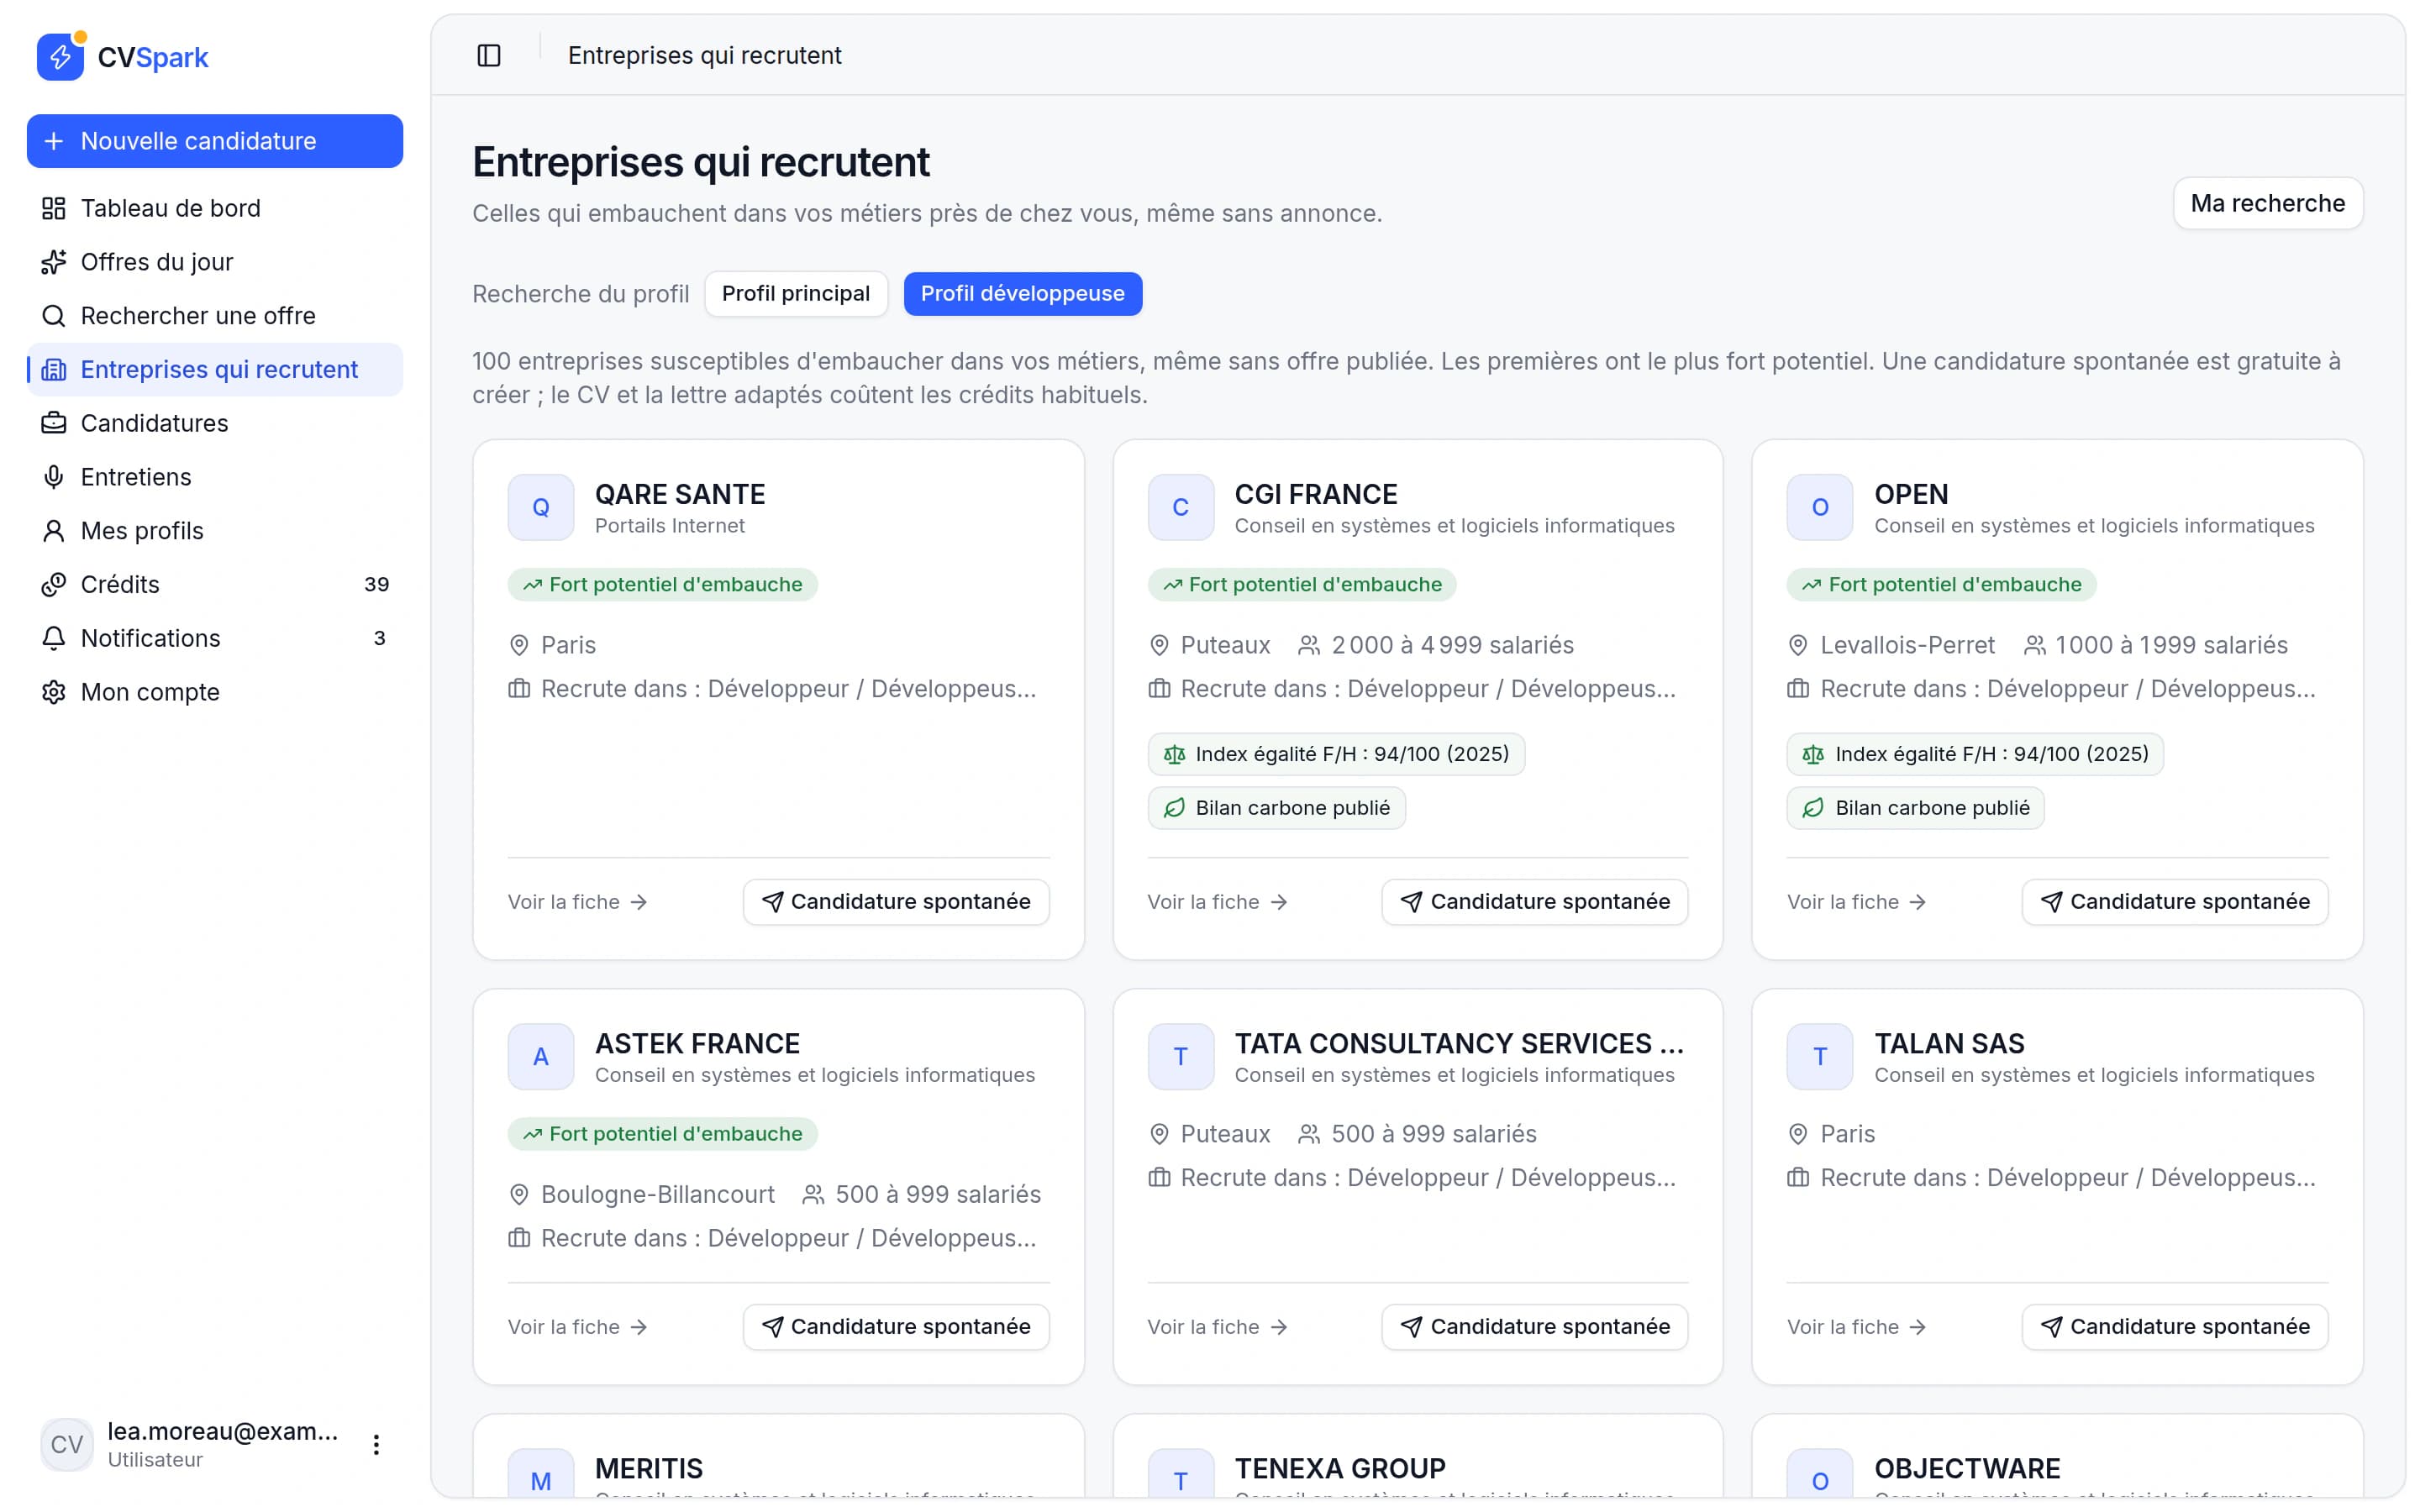Open the Candidatures section
Viewport: 2420px width, 1512px height.
215,423
